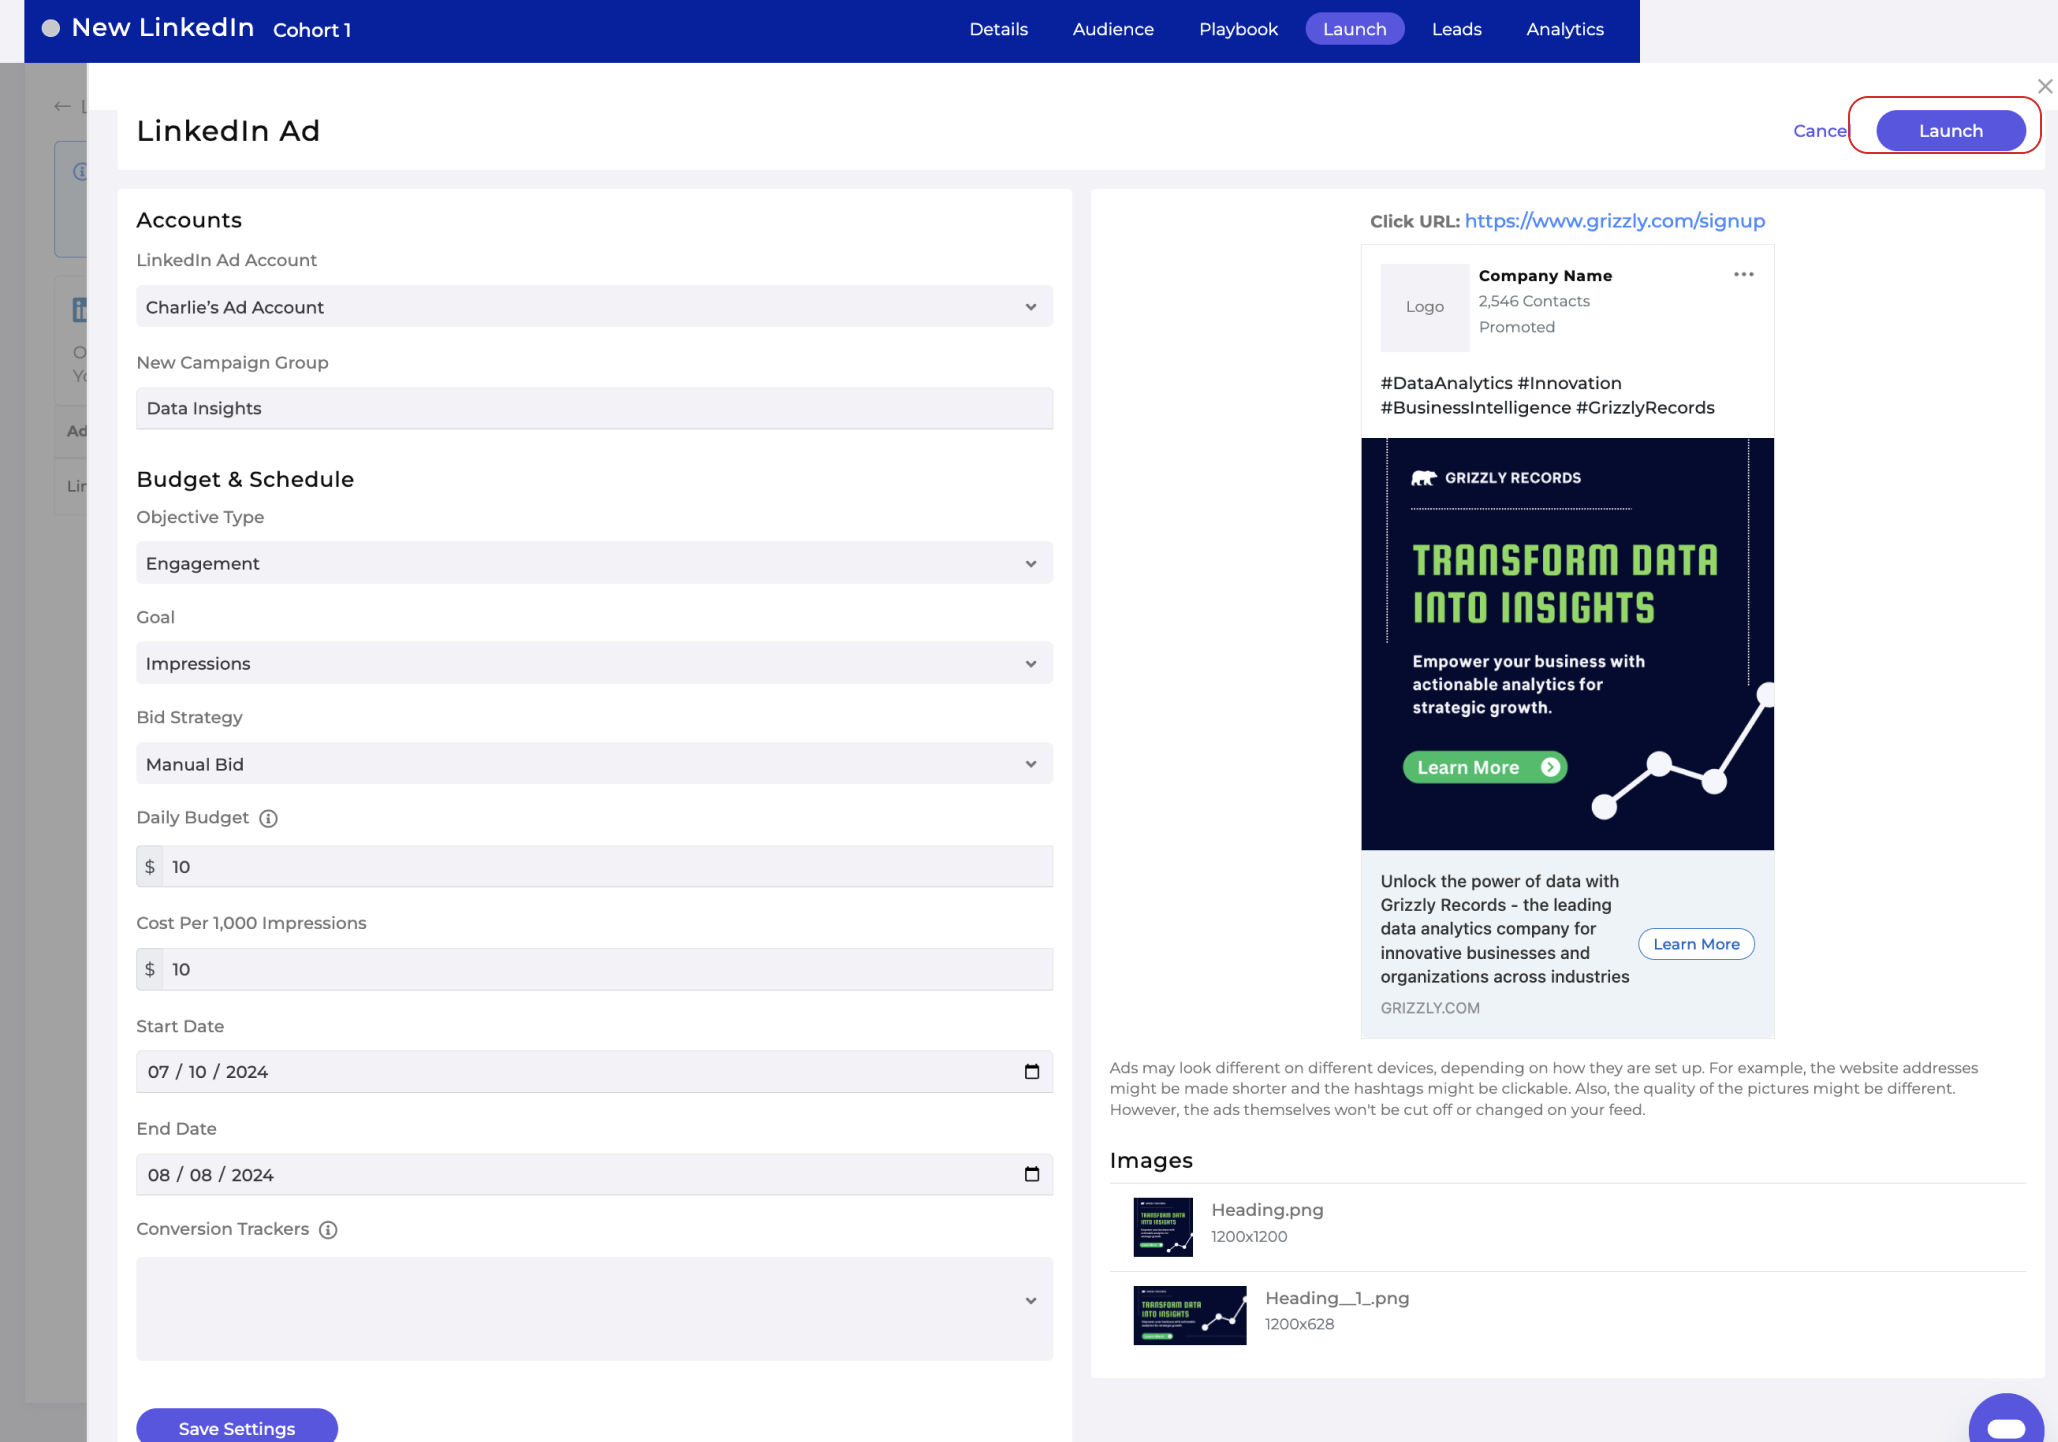Click the purple Launch button

click(1950, 131)
